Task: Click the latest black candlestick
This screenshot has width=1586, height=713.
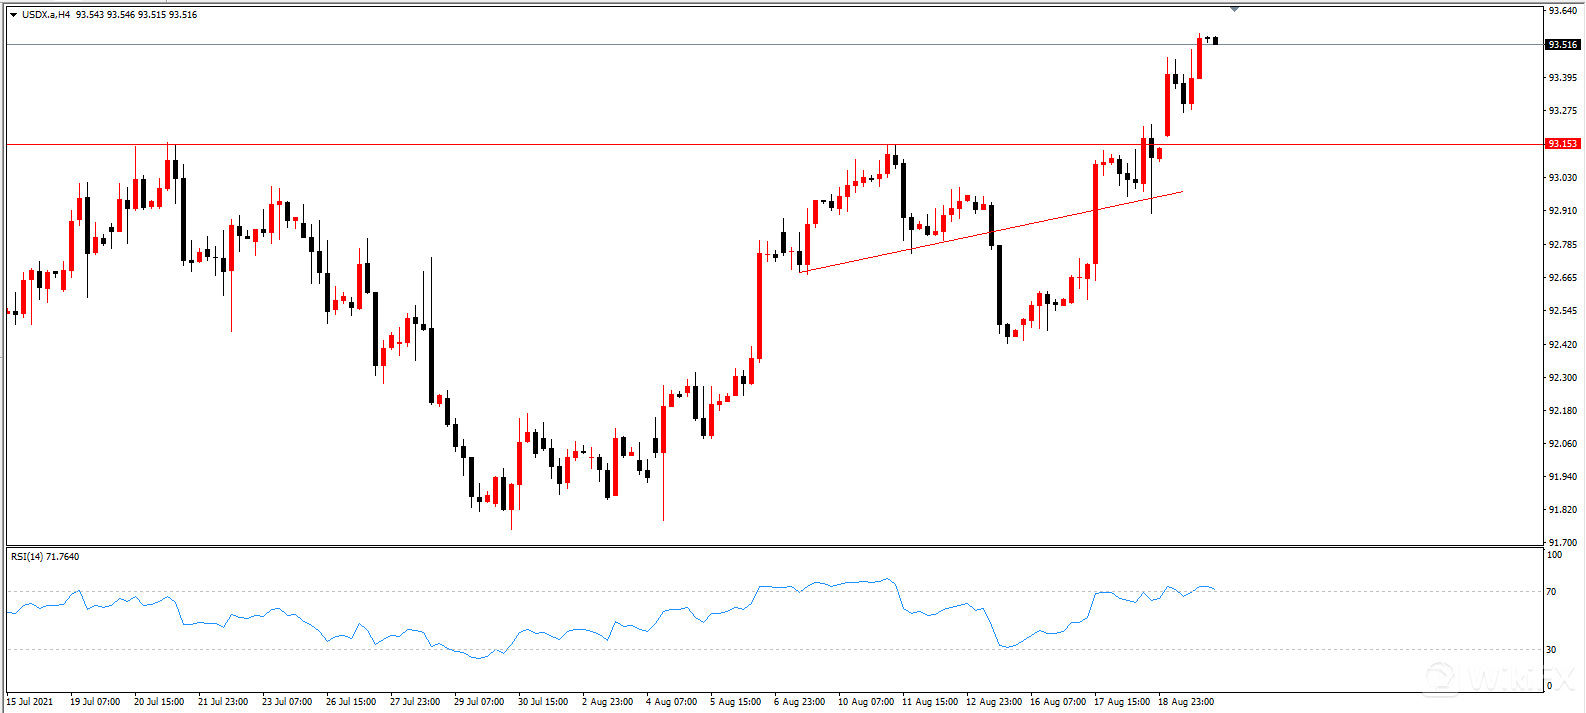Action: coord(1215,41)
